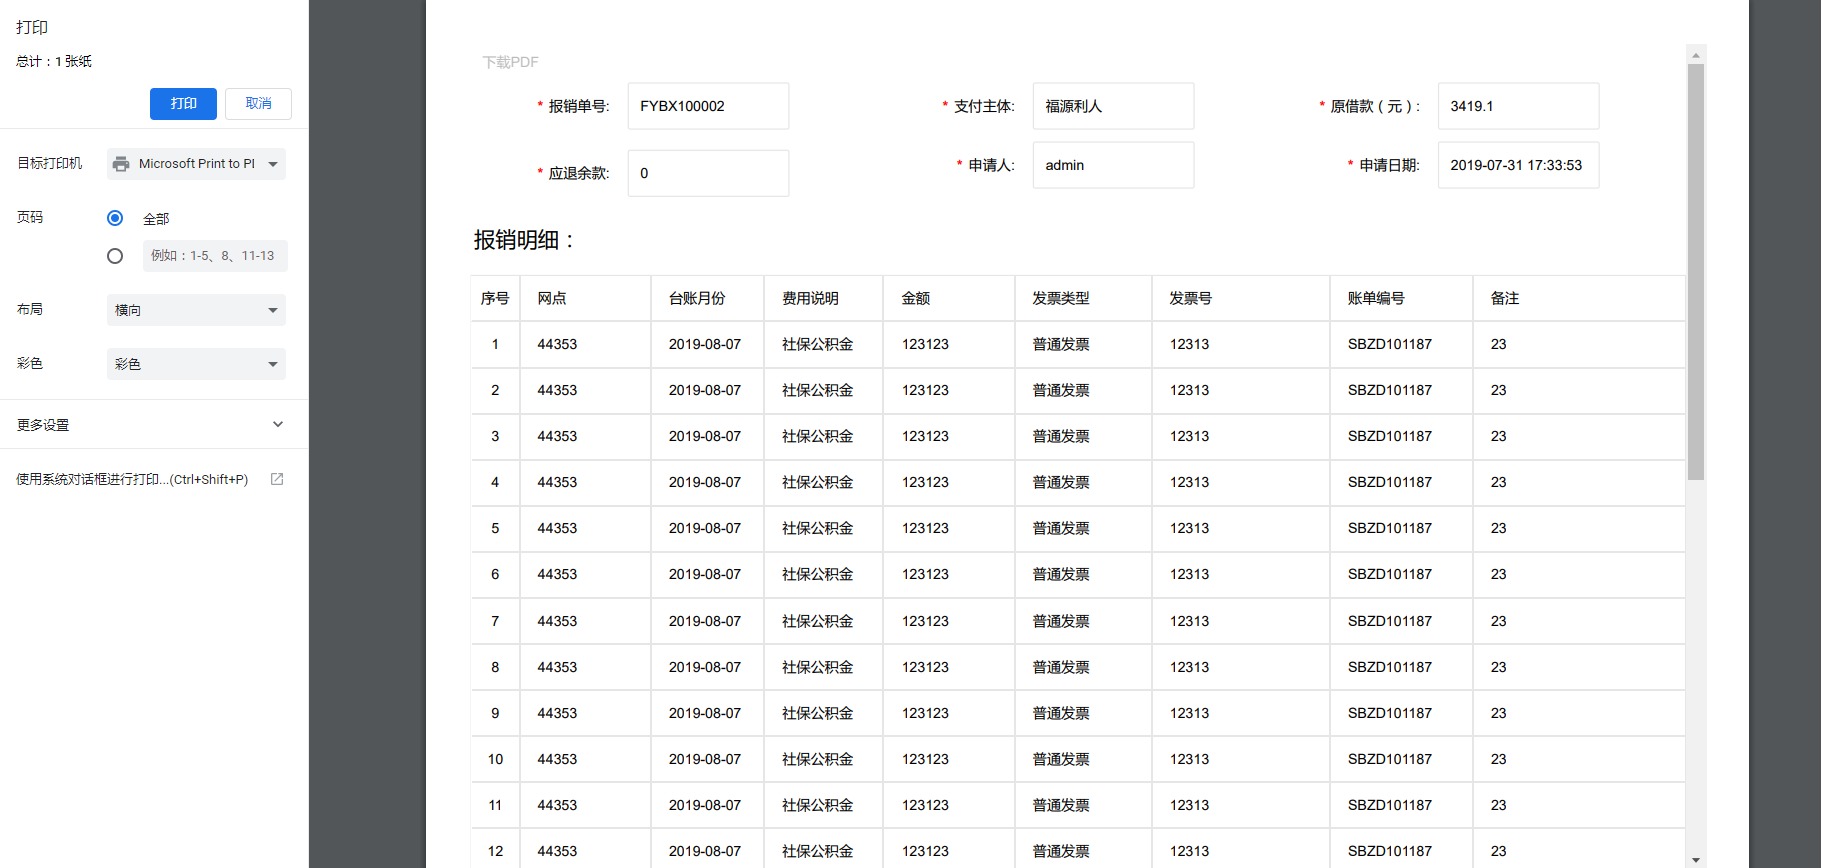Screen dimensions: 1821x868
Task: Click 总计：1 张纸 summary text
Action: (54, 62)
